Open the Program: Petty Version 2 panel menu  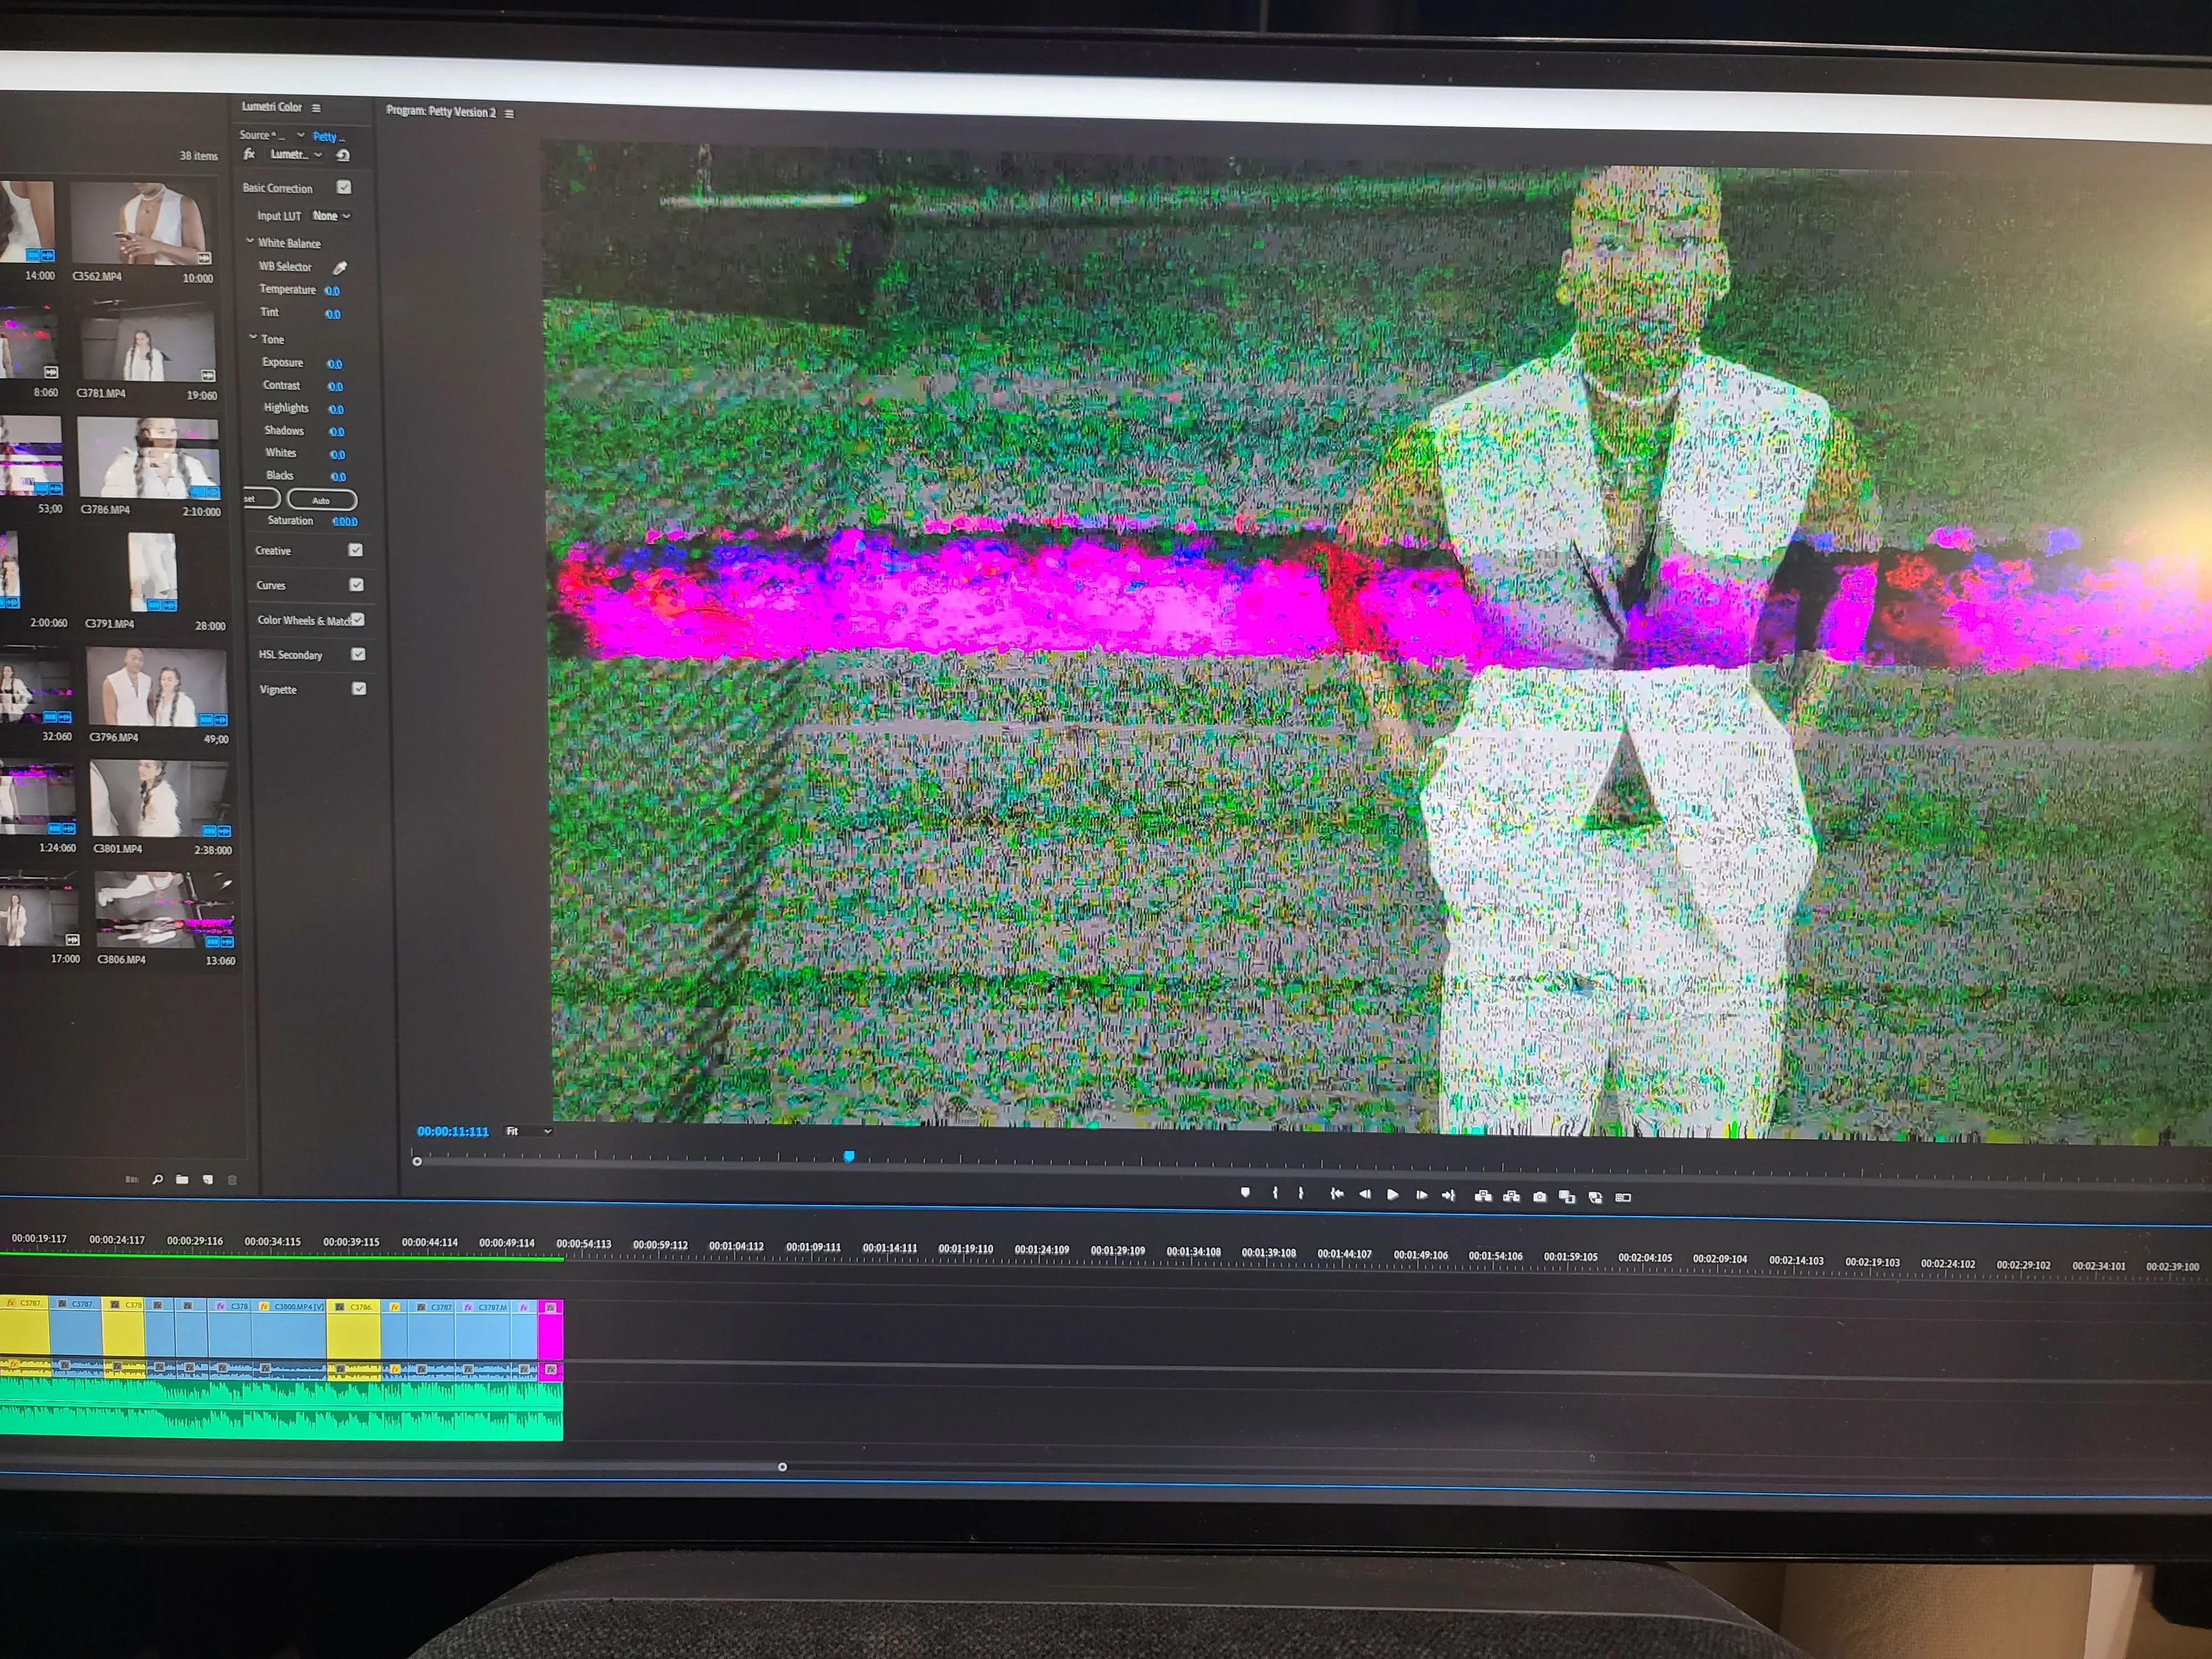click(509, 114)
